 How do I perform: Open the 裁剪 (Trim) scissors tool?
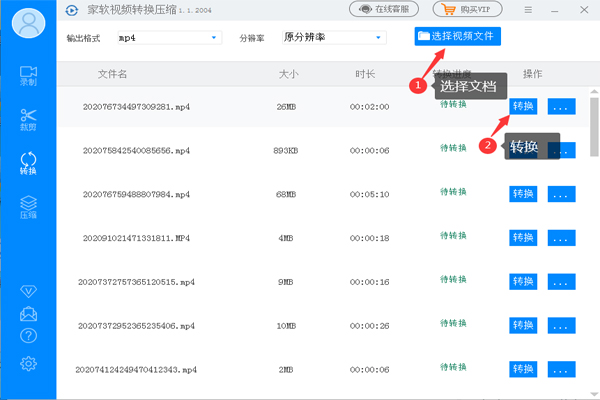click(x=29, y=120)
